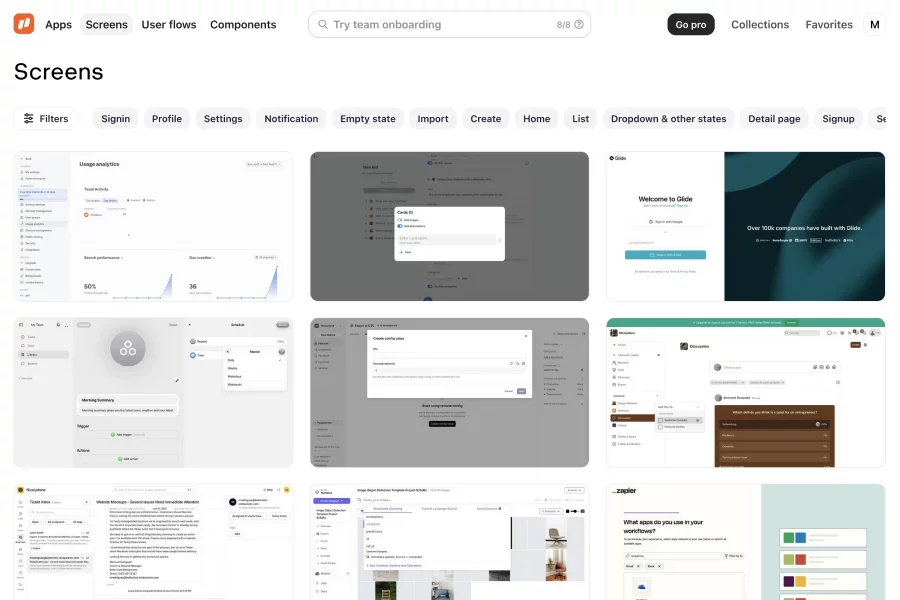
Task: Open the Zapier apps screen thumbnail
Action: 745,541
